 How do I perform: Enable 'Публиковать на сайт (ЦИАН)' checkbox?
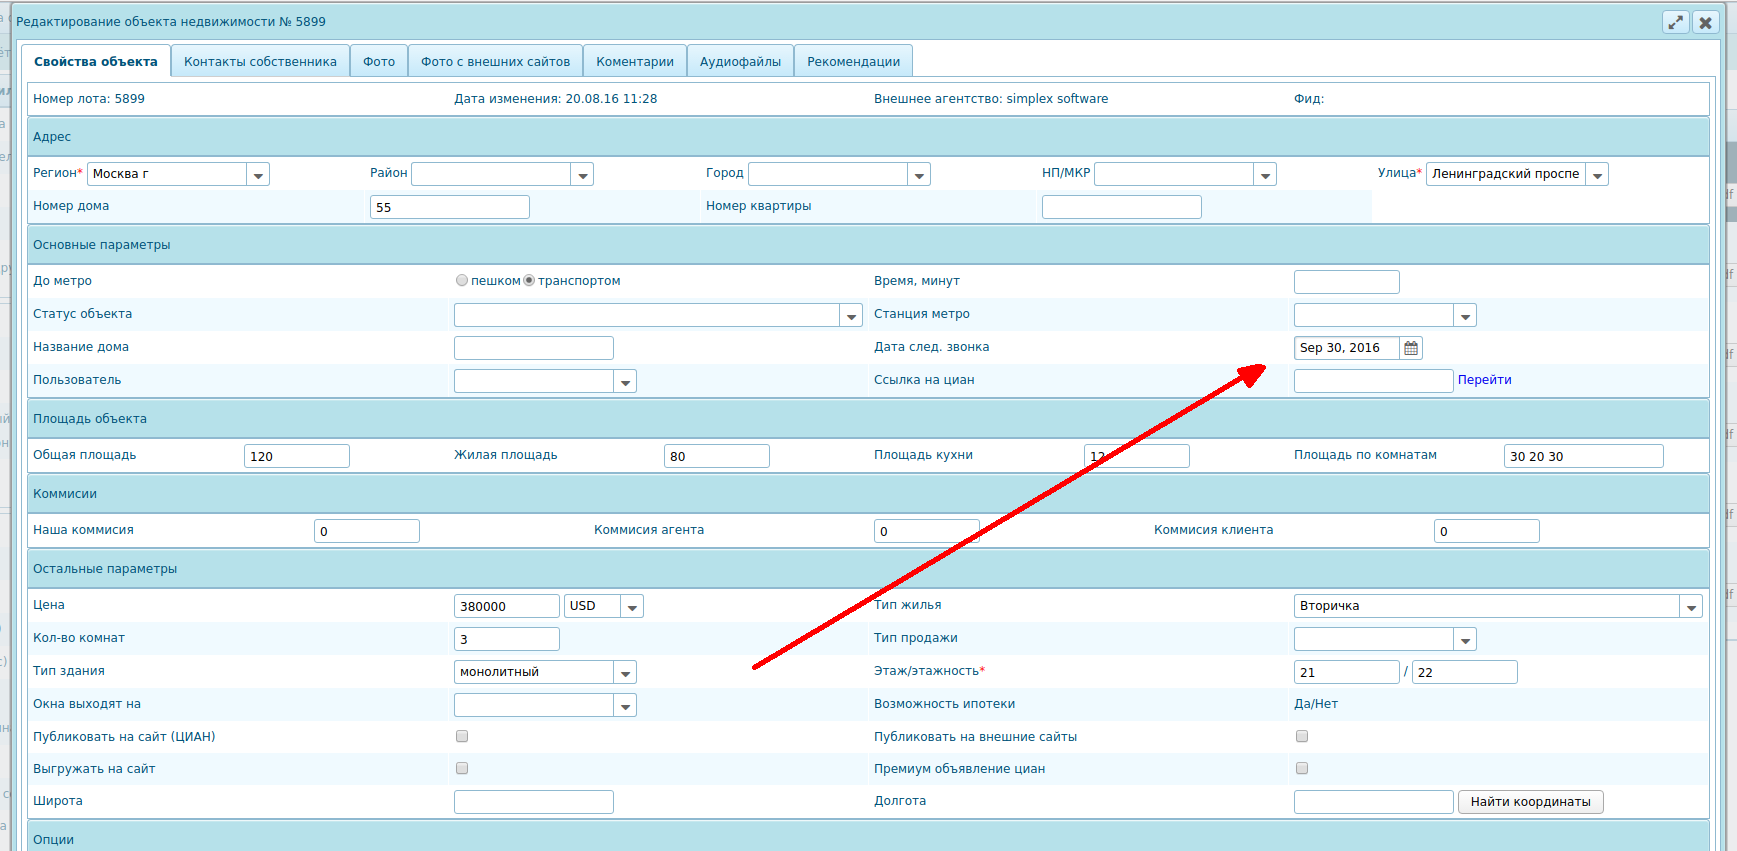click(462, 737)
